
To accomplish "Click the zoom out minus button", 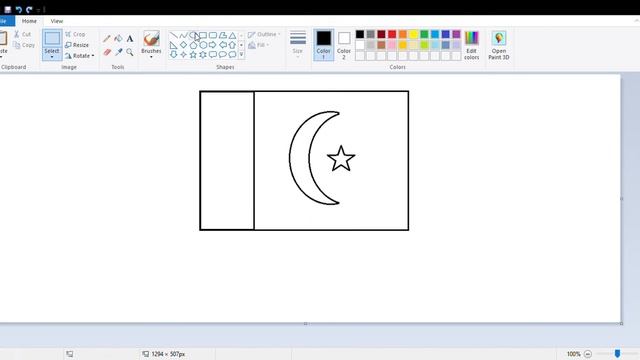I will pos(588,354).
